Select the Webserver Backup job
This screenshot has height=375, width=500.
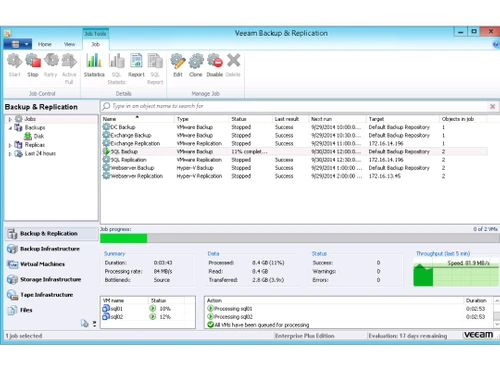pos(294,168)
